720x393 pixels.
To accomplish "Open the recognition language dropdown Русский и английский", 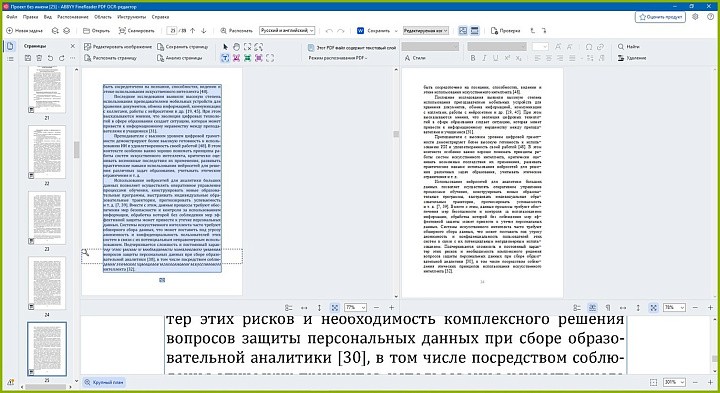I will (x=287, y=30).
